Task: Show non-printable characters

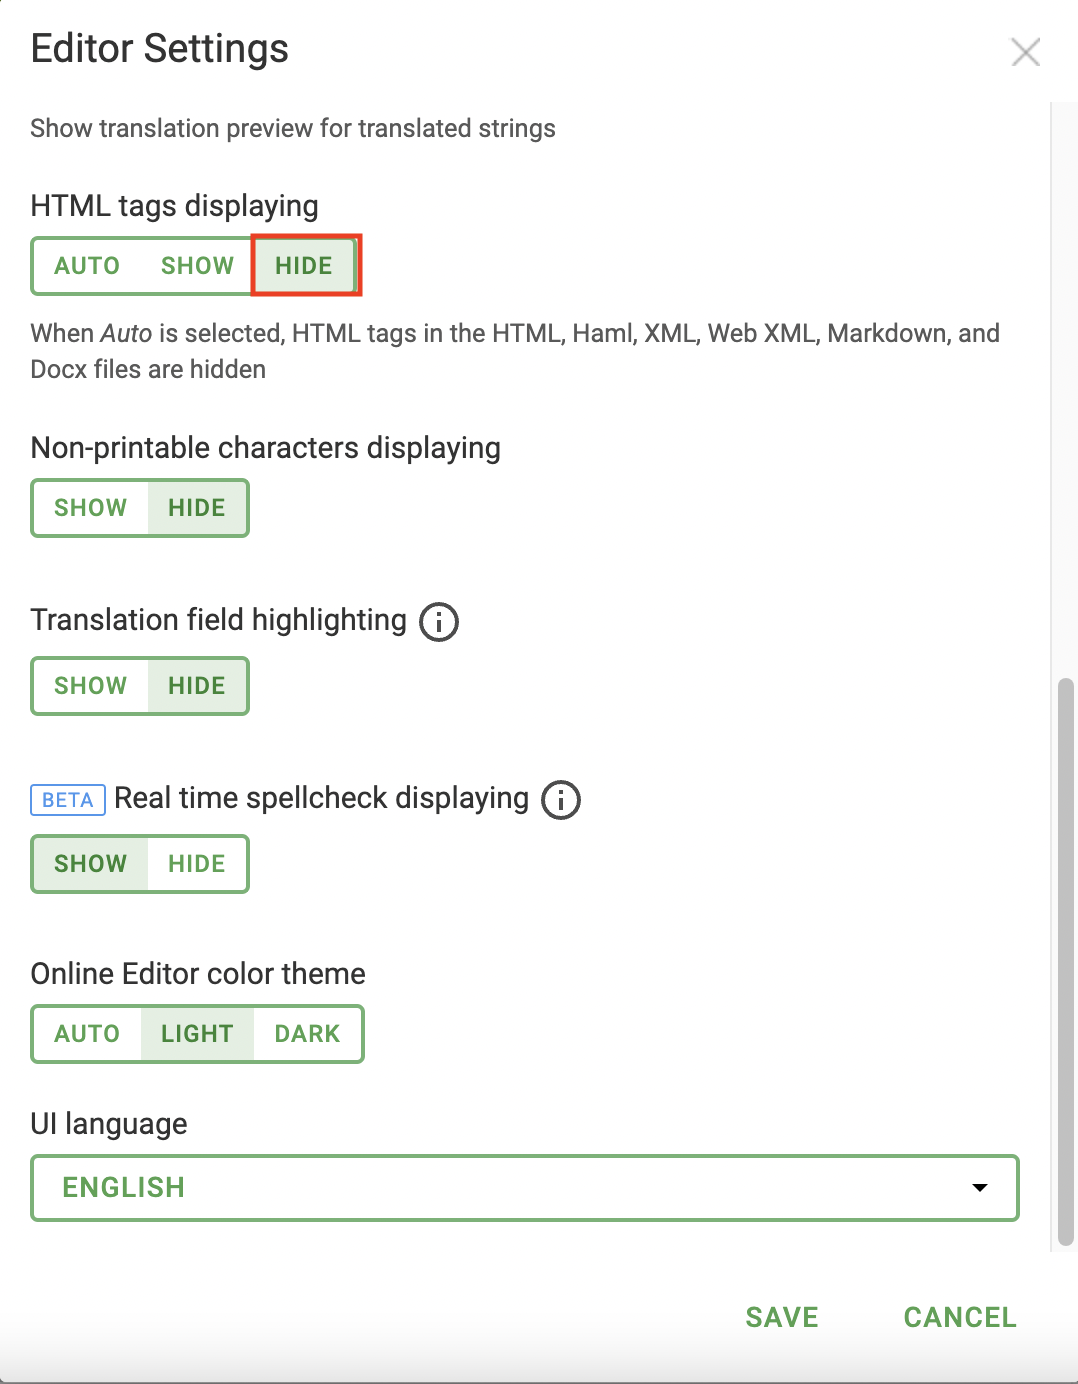Action: [x=90, y=508]
